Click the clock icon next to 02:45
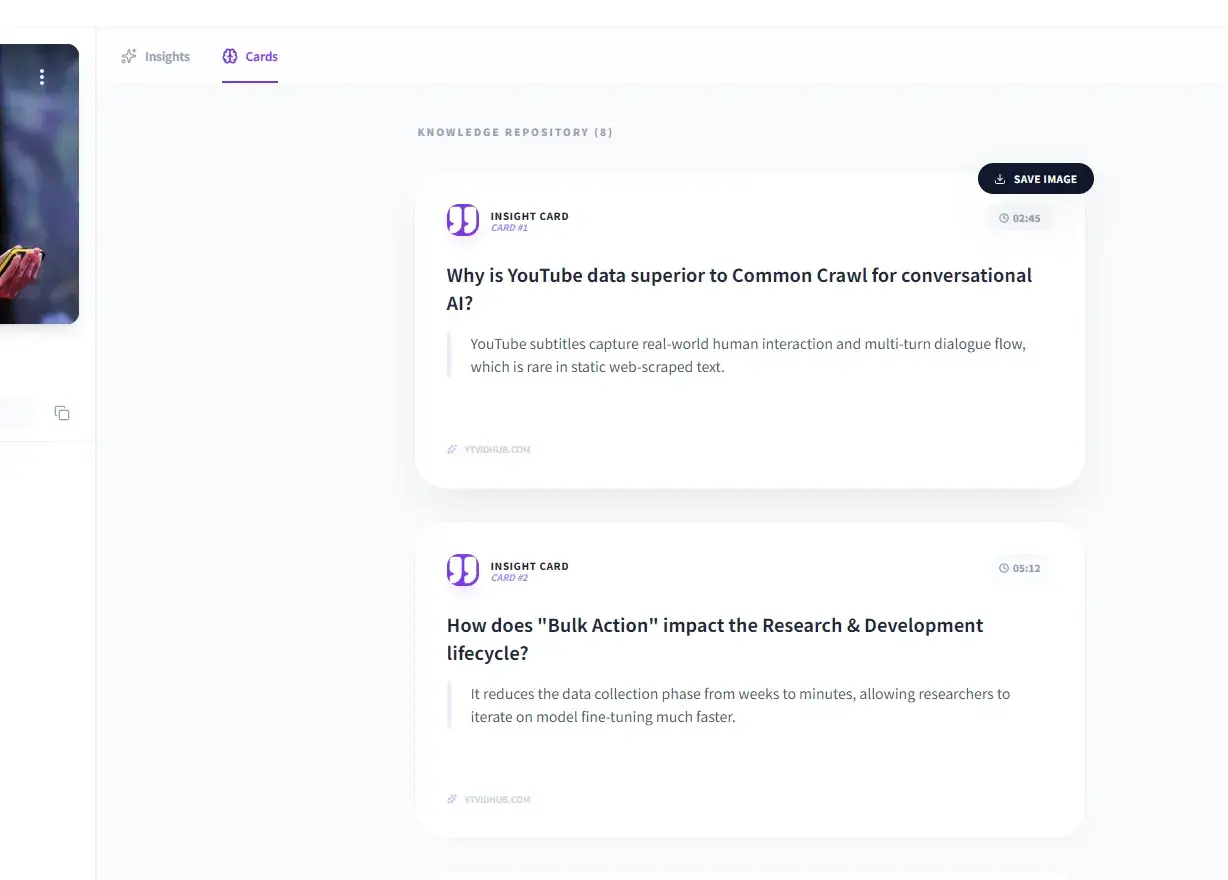 click(x=1004, y=218)
